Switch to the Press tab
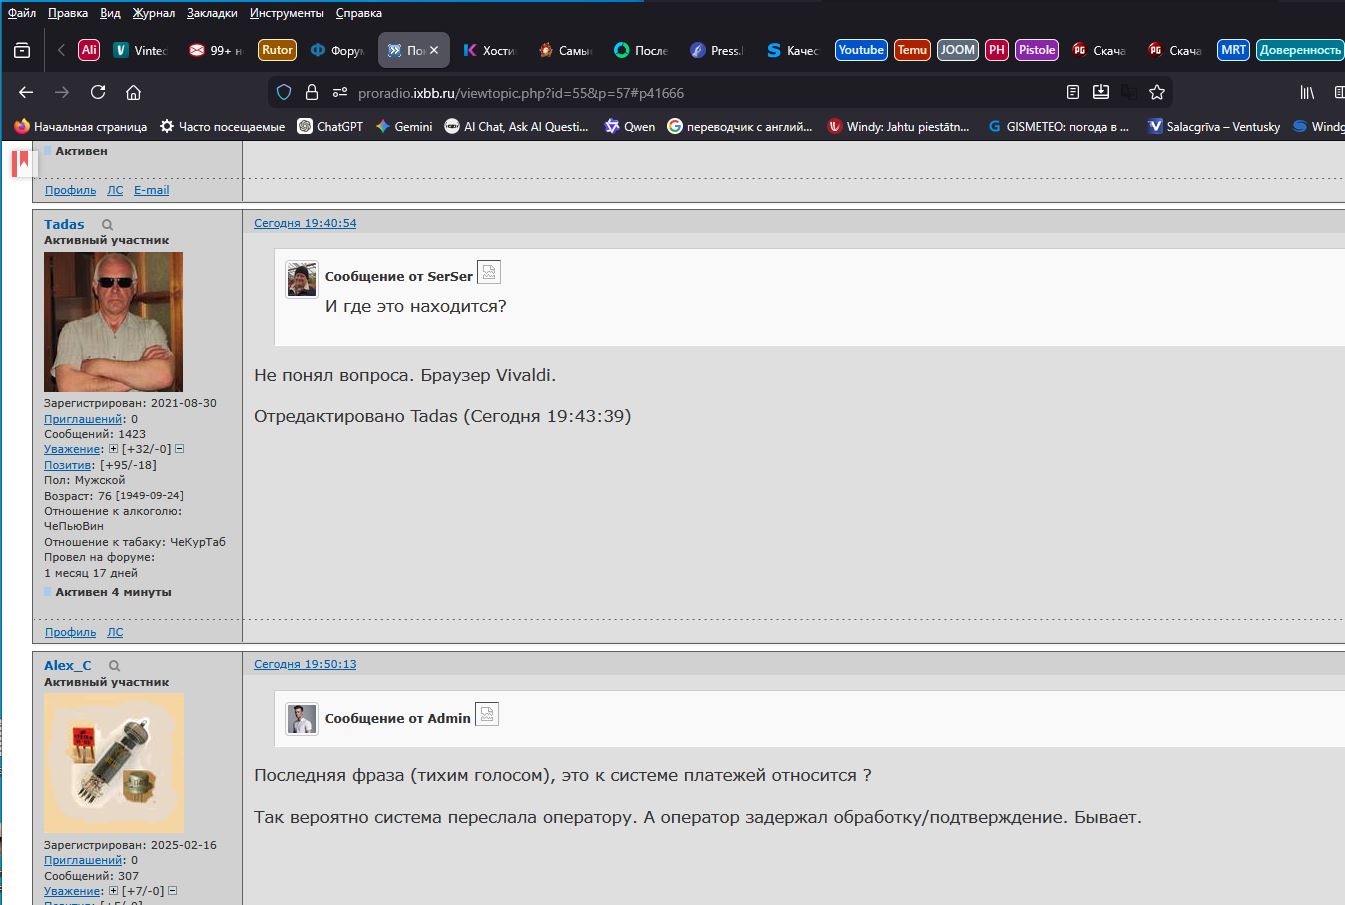The image size is (1345, 905). pyautogui.click(x=718, y=50)
